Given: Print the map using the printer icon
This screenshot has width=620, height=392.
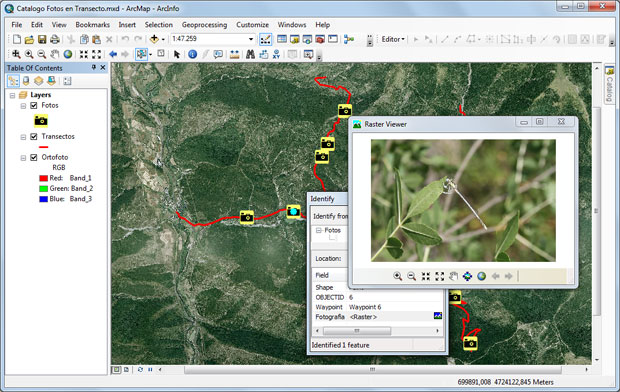Looking at the screenshot, I should pos(55,39).
